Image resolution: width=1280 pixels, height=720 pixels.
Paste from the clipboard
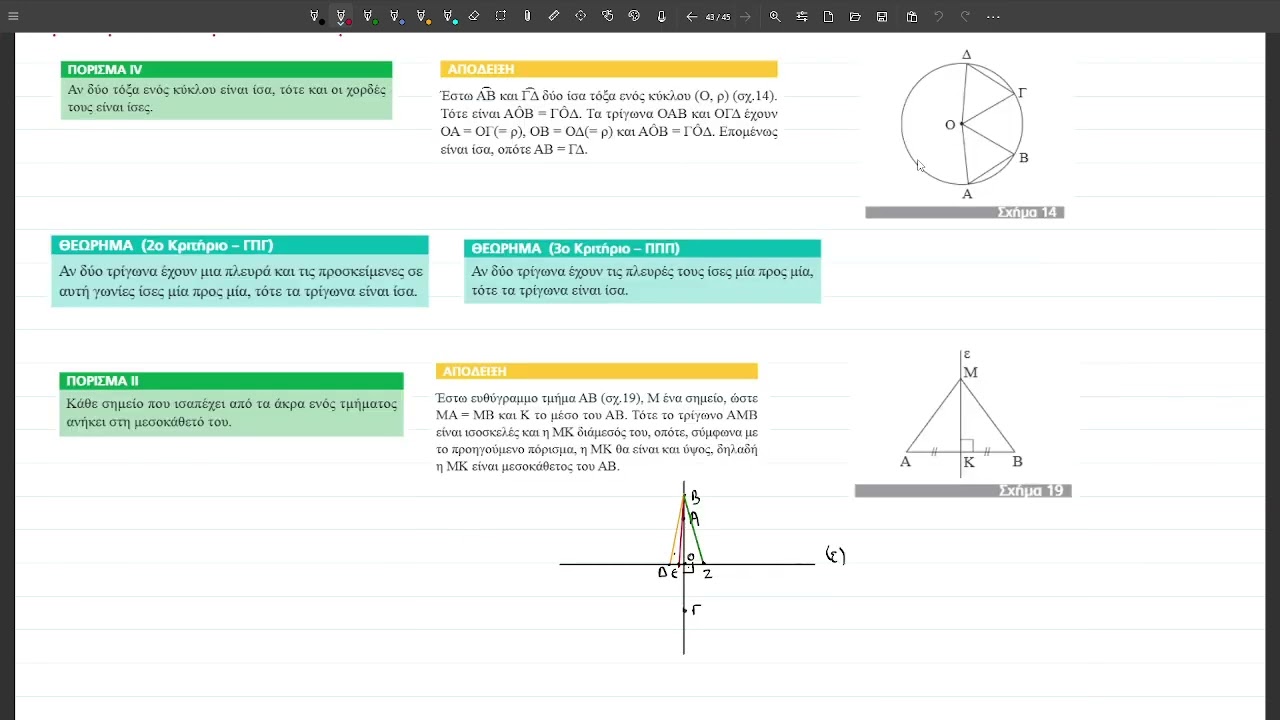coord(912,16)
